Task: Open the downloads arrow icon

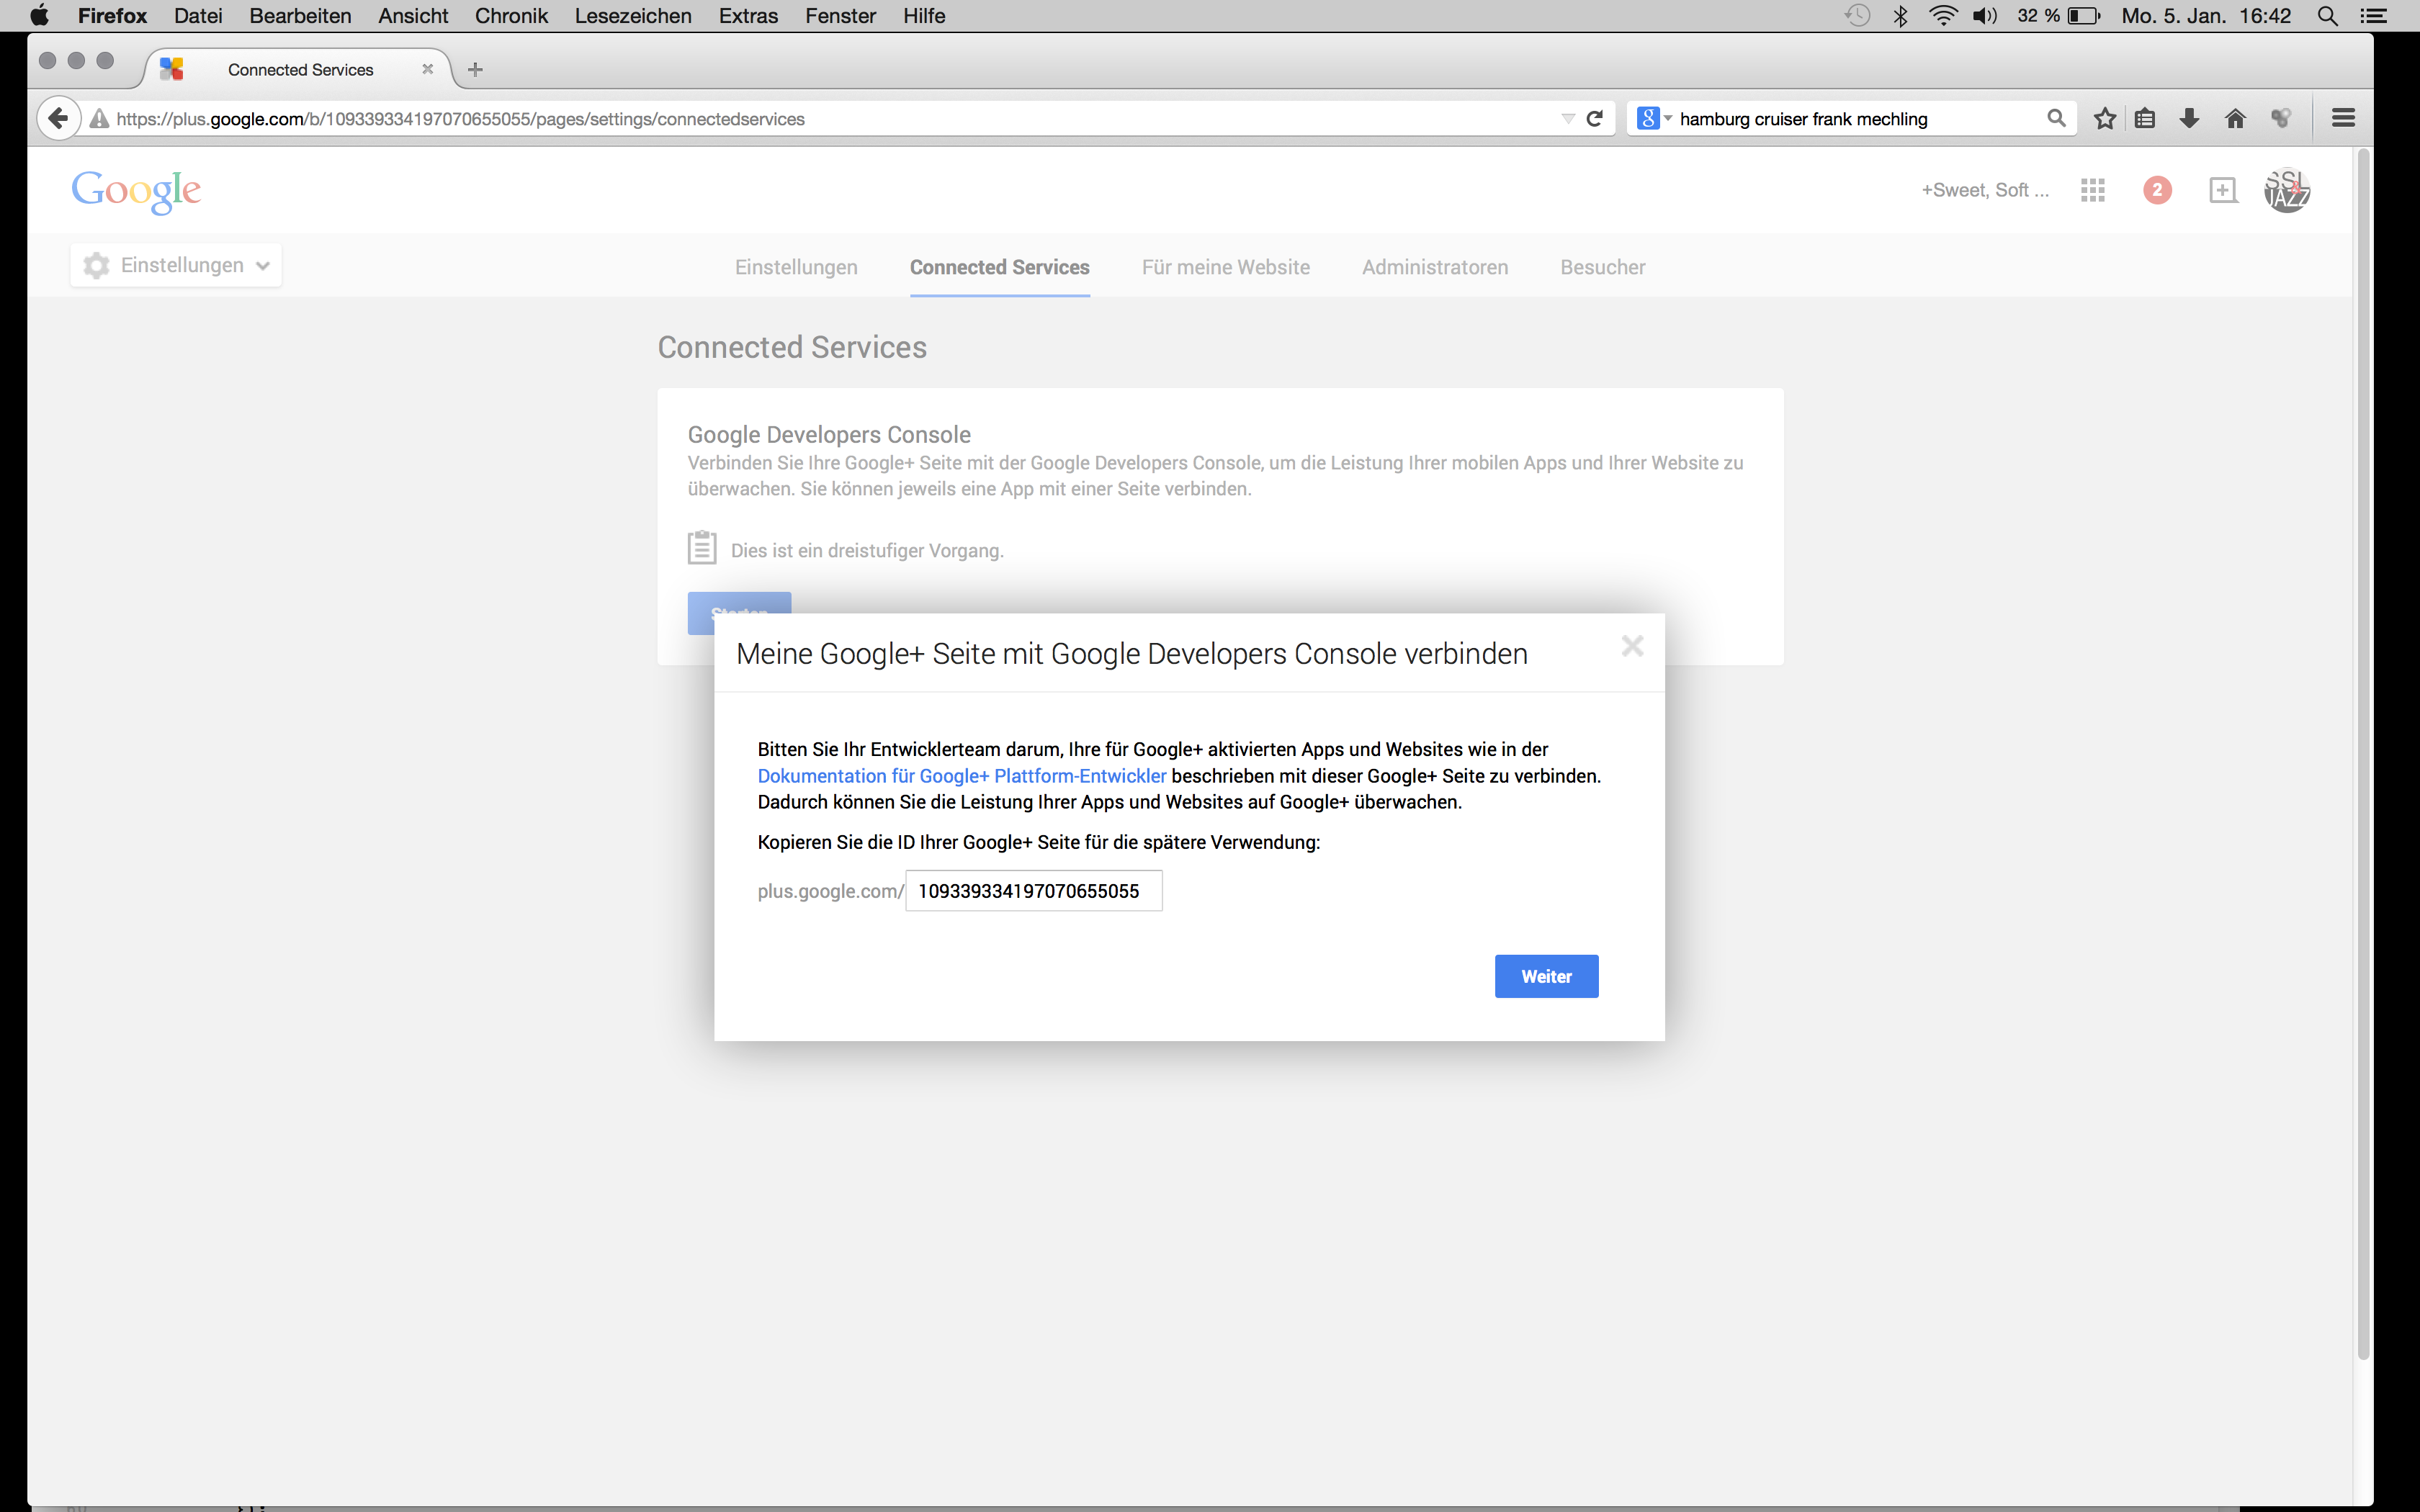Action: pos(2190,118)
